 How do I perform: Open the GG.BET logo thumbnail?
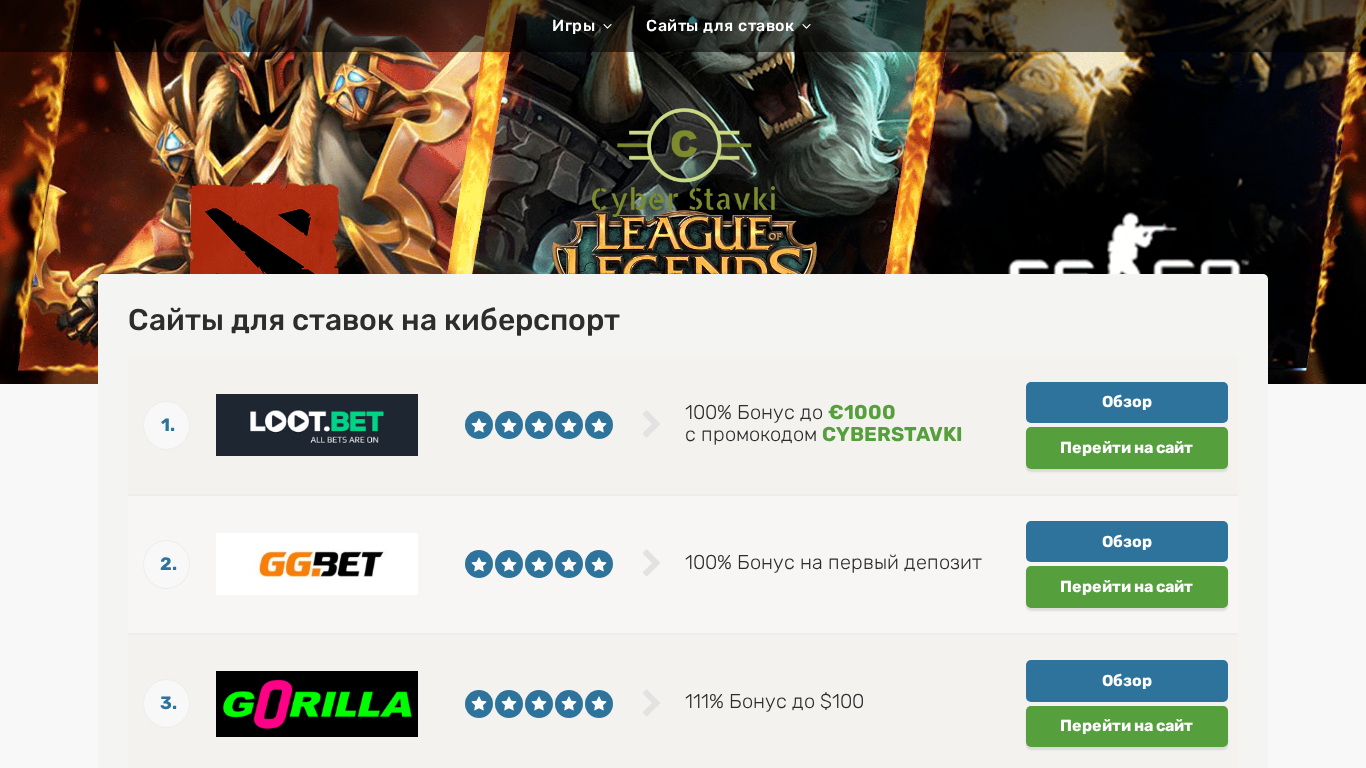click(317, 564)
